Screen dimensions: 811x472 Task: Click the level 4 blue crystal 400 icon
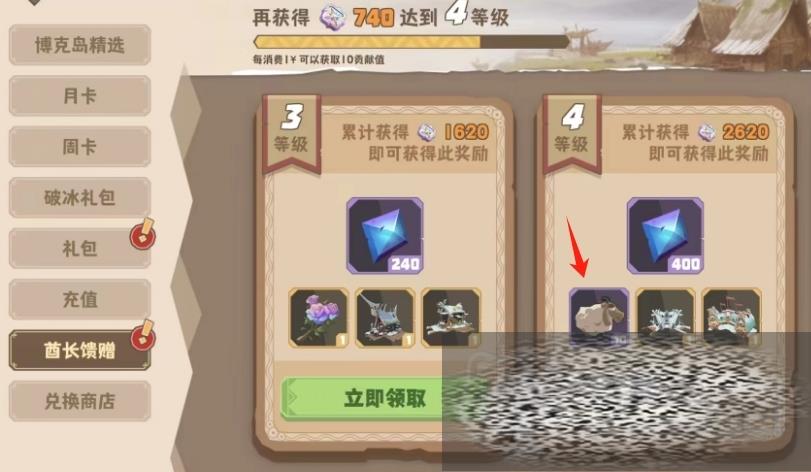pyautogui.click(x=665, y=235)
